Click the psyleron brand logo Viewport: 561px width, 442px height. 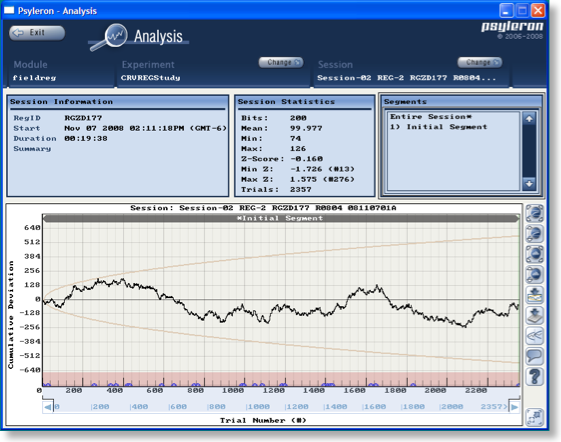[x=512, y=26]
